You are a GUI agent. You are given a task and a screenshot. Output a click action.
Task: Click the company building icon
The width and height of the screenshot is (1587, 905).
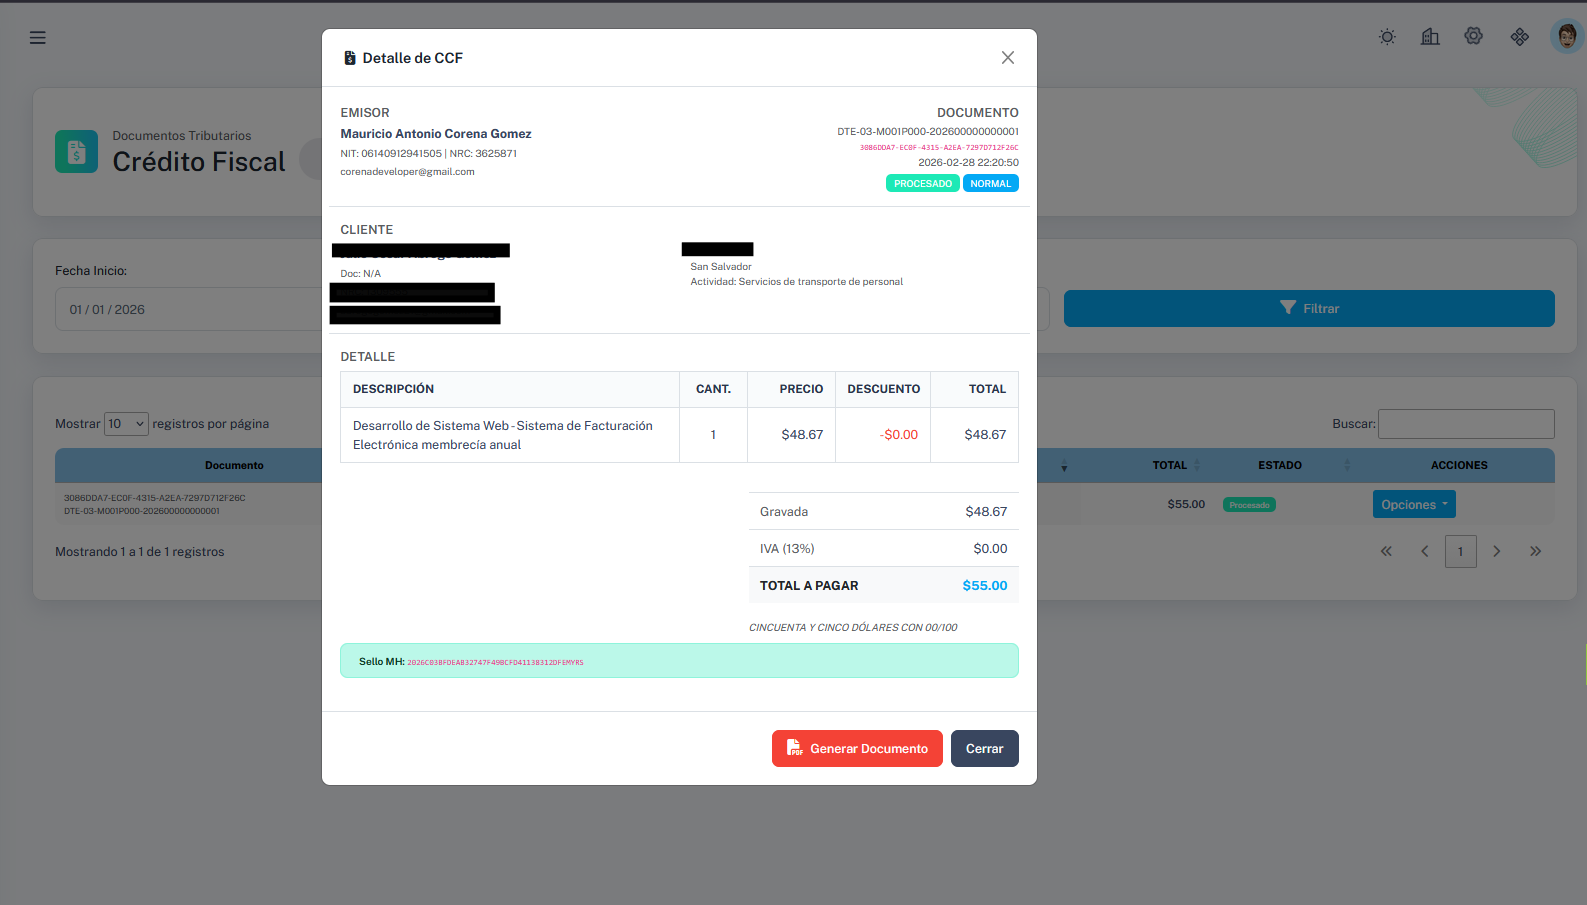pos(1430,37)
